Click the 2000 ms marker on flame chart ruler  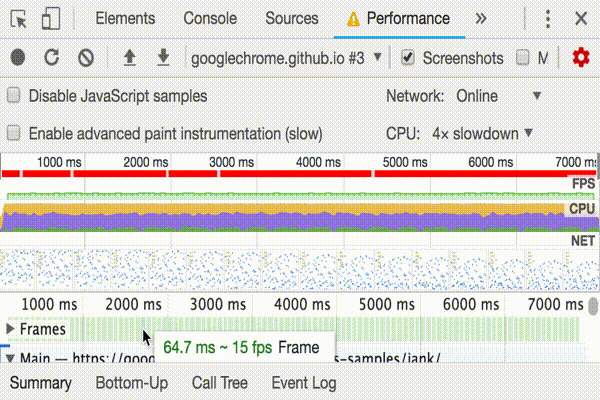coord(134,305)
